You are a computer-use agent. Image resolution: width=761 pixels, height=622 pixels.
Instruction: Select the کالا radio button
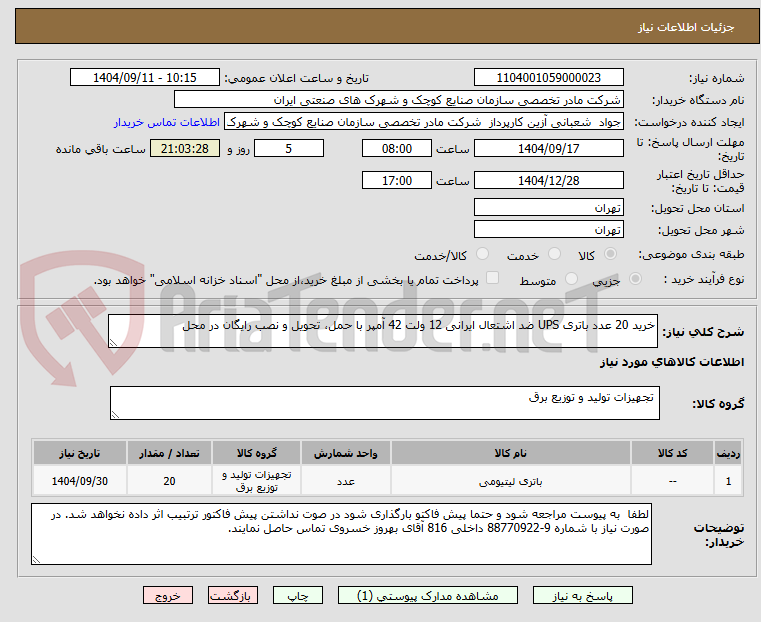611,254
